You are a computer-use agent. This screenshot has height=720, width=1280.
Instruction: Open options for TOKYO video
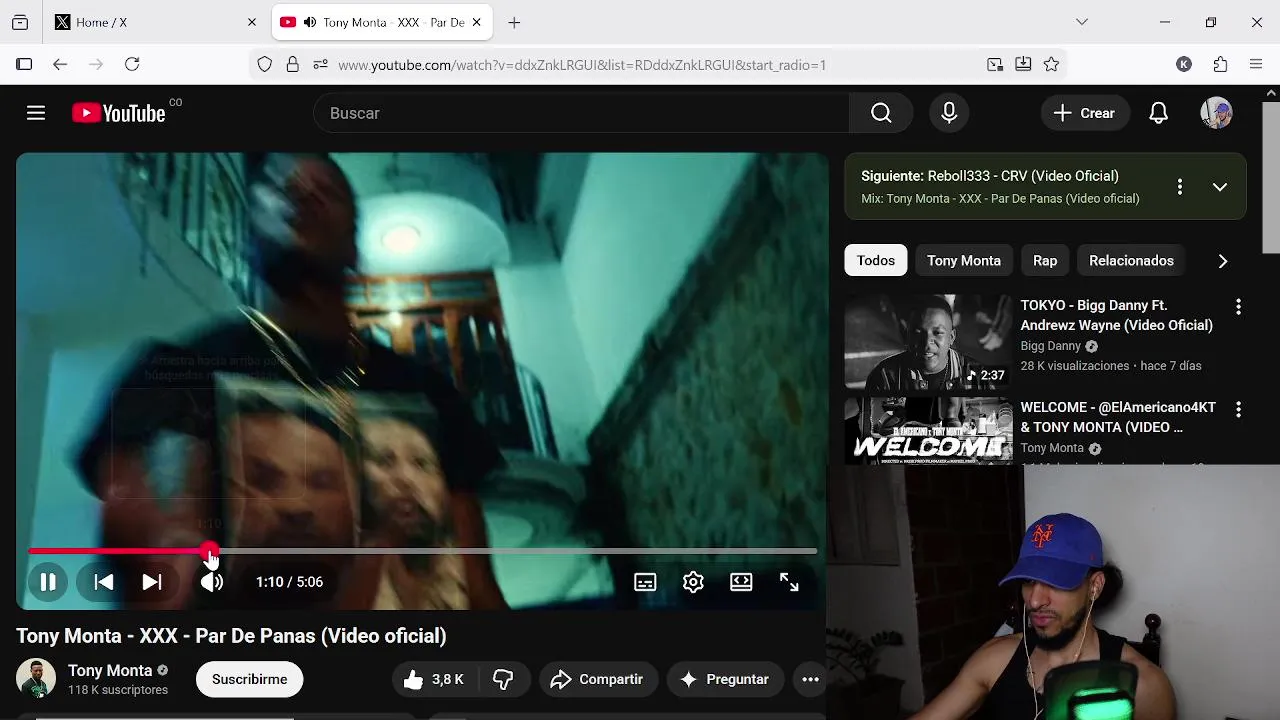pyautogui.click(x=1238, y=307)
